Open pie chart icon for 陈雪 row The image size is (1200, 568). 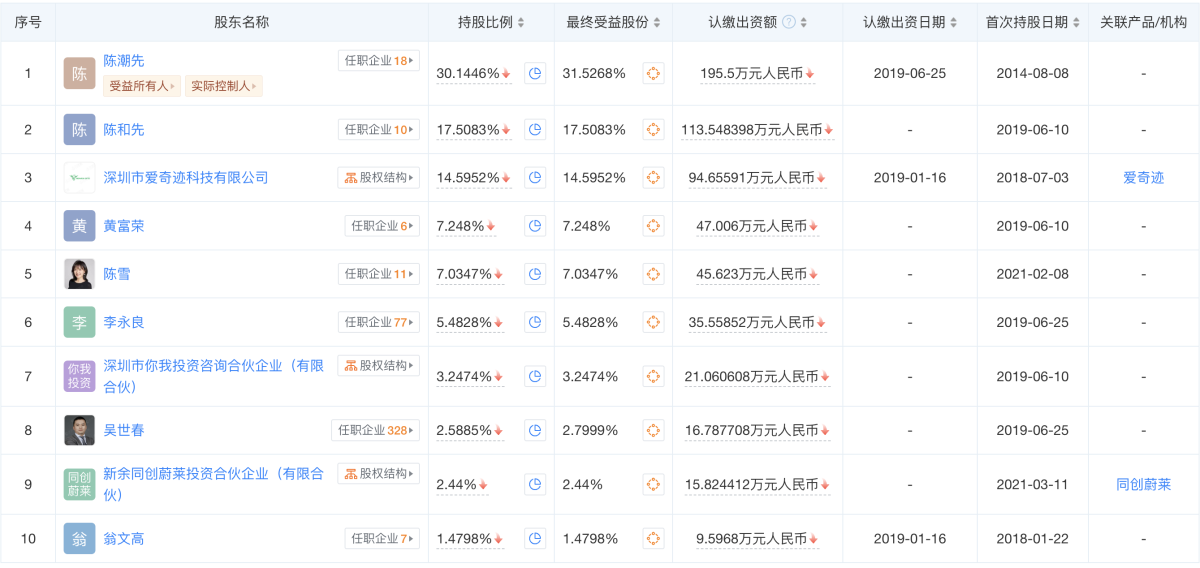pyautogui.click(x=535, y=274)
